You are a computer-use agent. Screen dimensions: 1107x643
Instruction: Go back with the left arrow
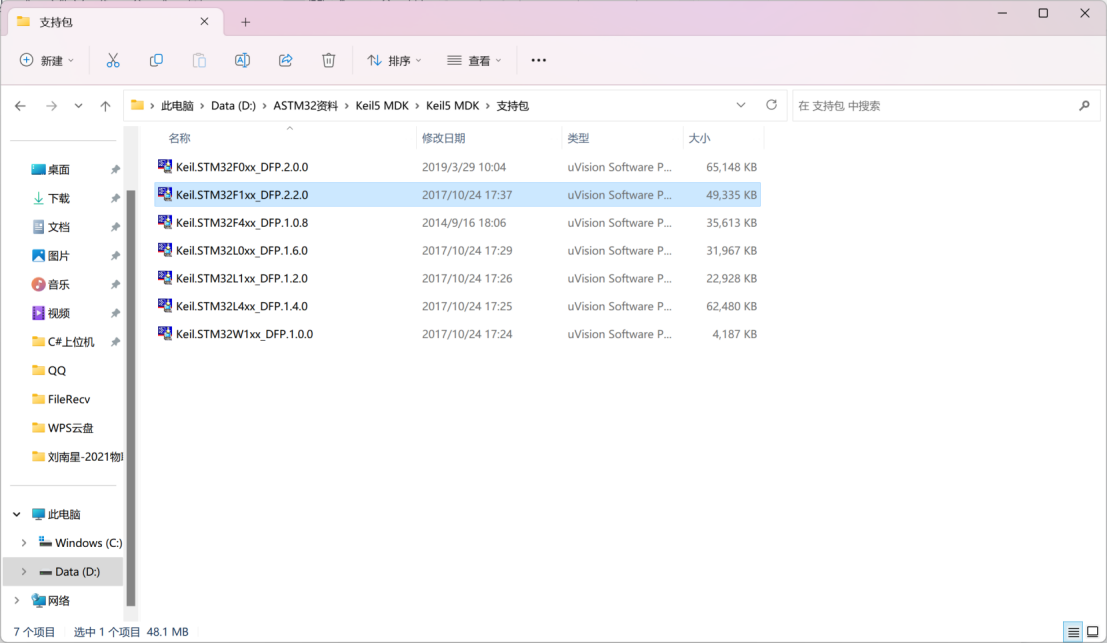click(x=20, y=106)
